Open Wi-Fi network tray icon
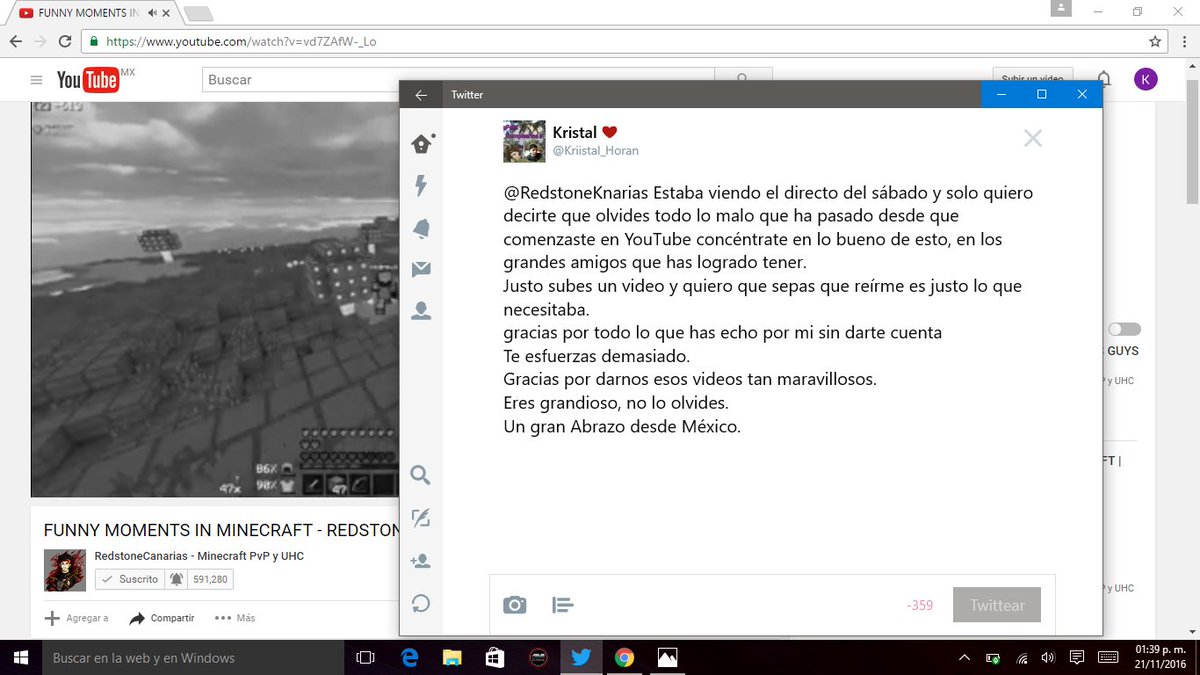This screenshot has width=1200, height=675. coord(1021,658)
